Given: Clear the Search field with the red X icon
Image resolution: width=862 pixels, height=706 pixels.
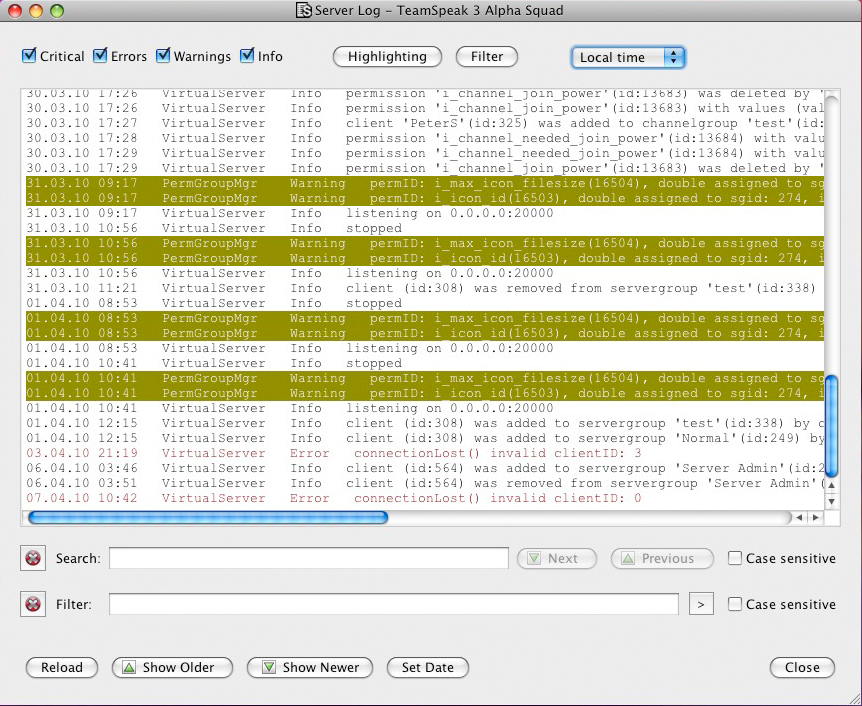Looking at the screenshot, I should pyautogui.click(x=33, y=558).
